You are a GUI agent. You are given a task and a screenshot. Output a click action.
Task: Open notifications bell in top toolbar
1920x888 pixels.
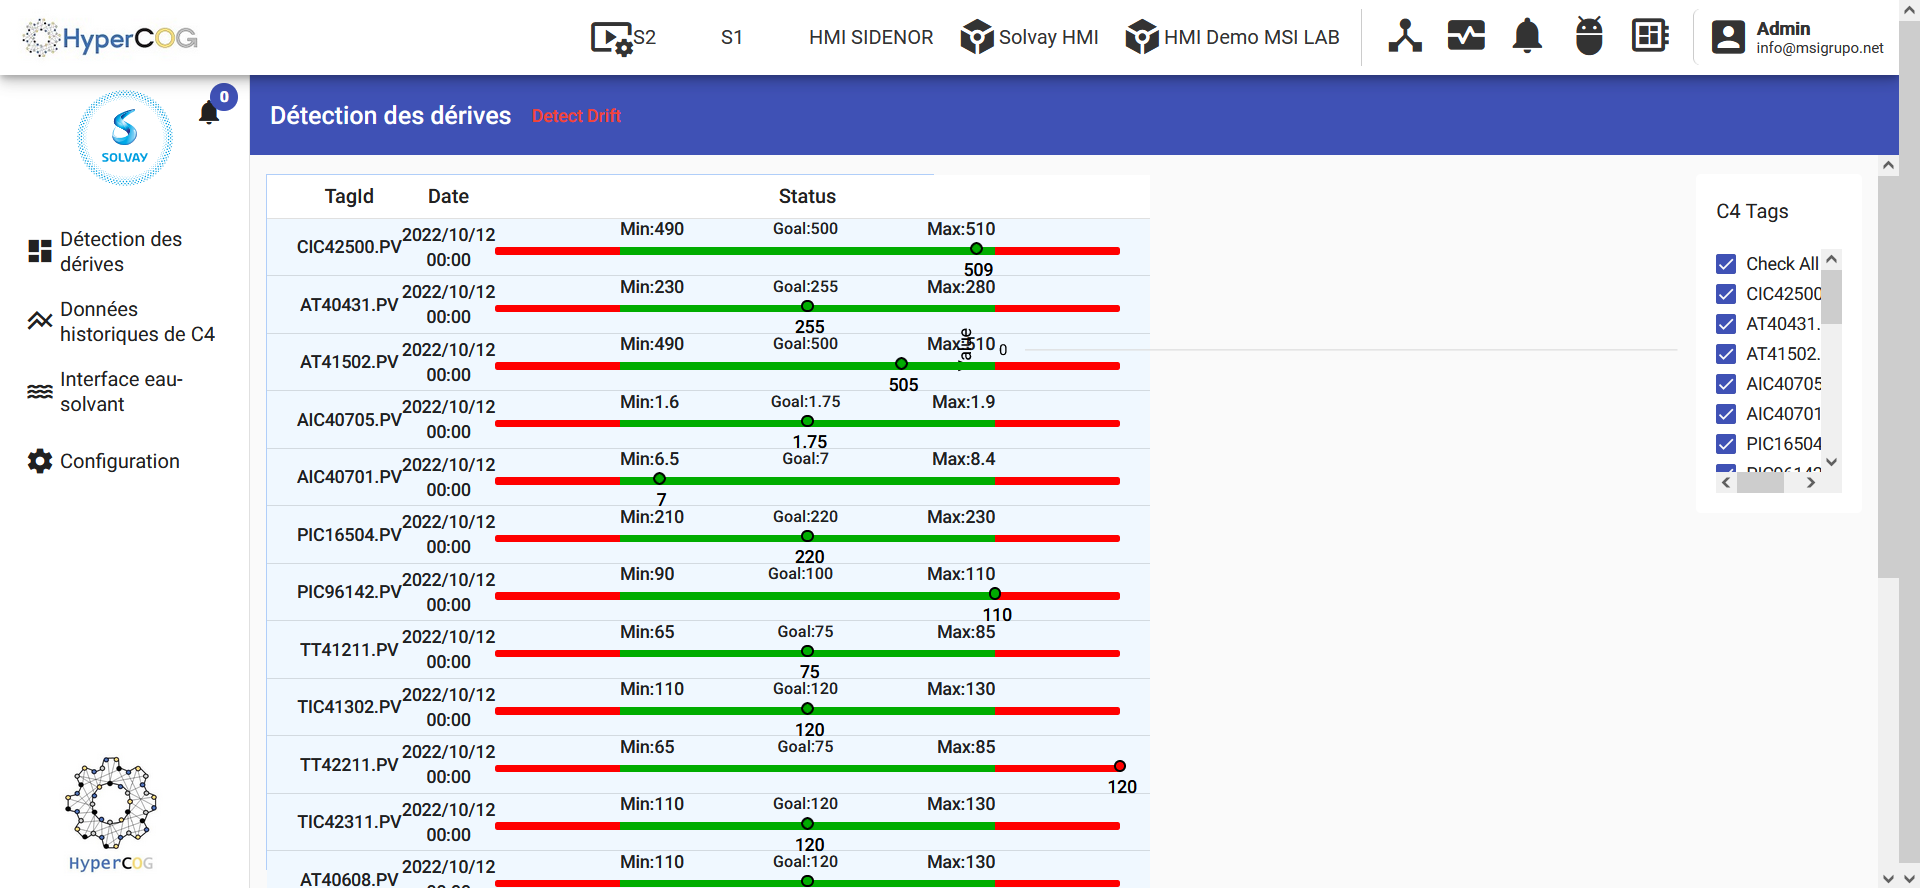pyautogui.click(x=1527, y=36)
